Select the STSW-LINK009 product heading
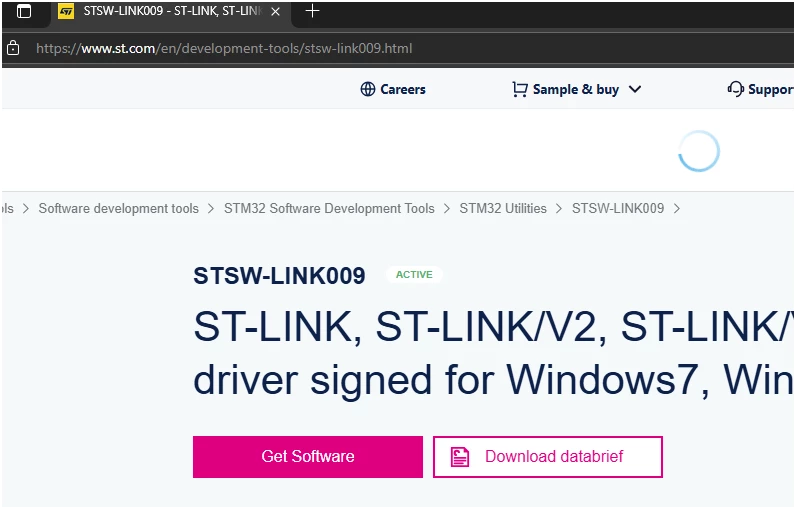The width and height of the screenshot is (796, 509). coord(279,276)
